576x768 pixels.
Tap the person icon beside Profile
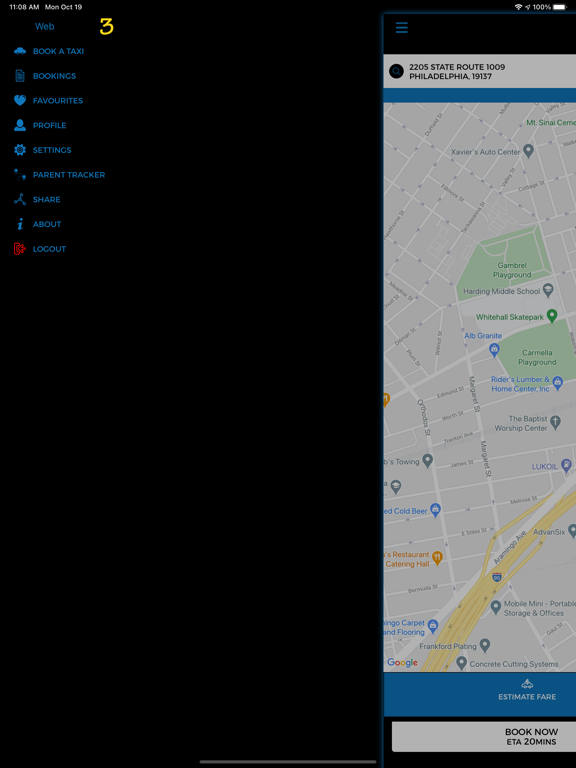pos(20,125)
